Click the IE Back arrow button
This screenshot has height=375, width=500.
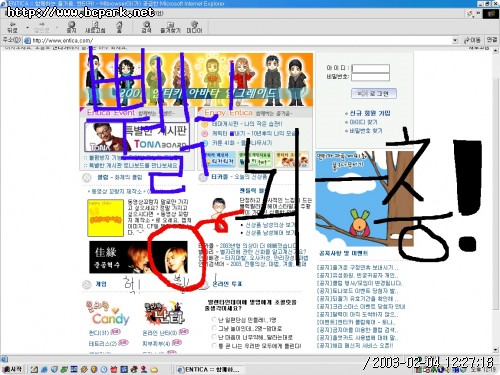click(x=13, y=27)
